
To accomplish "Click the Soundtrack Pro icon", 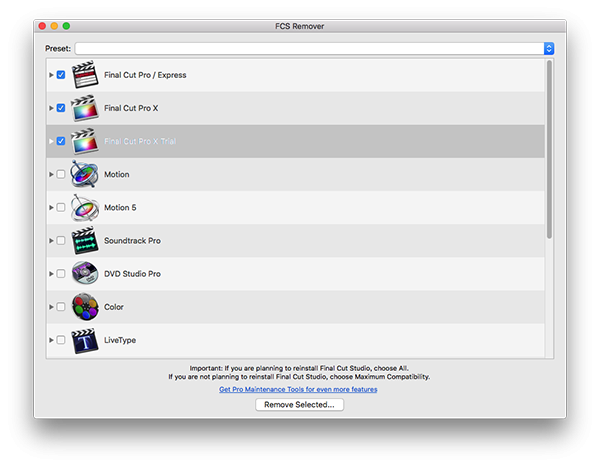I will click(85, 240).
